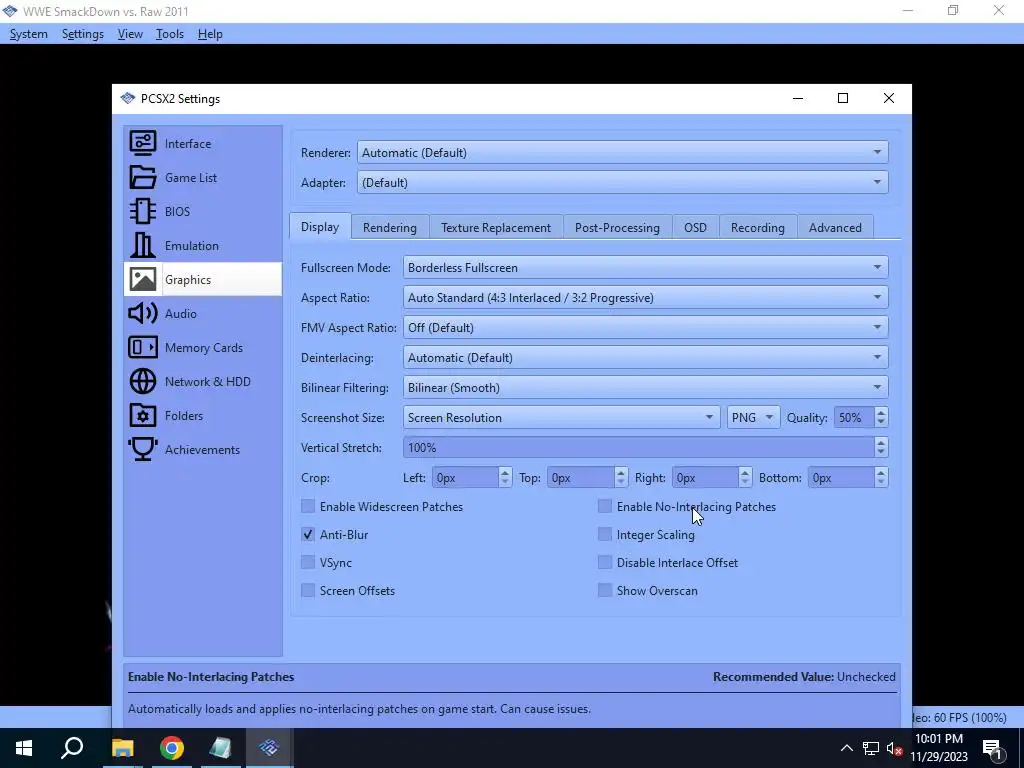This screenshot has width=1024, height=768.
Task: Launch Google Chrome from the taskbar
Action: [172, 748]
